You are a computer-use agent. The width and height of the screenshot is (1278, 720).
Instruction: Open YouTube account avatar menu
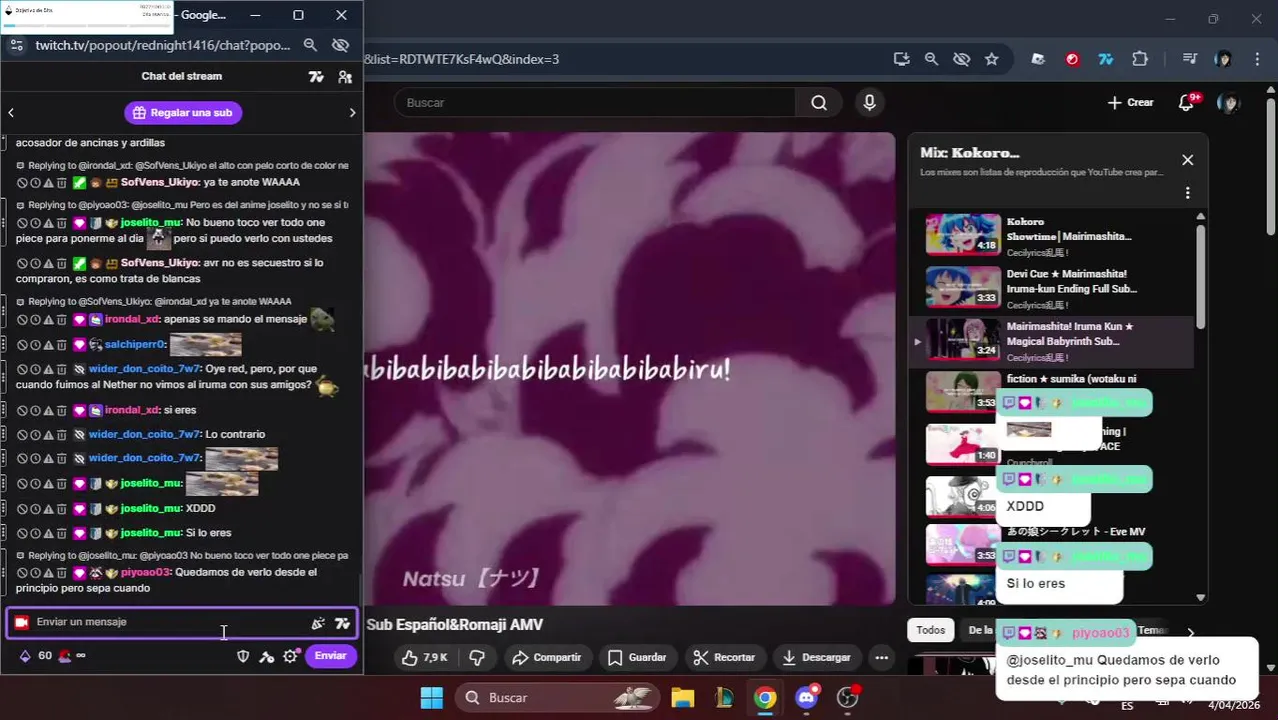point(1228,103)
